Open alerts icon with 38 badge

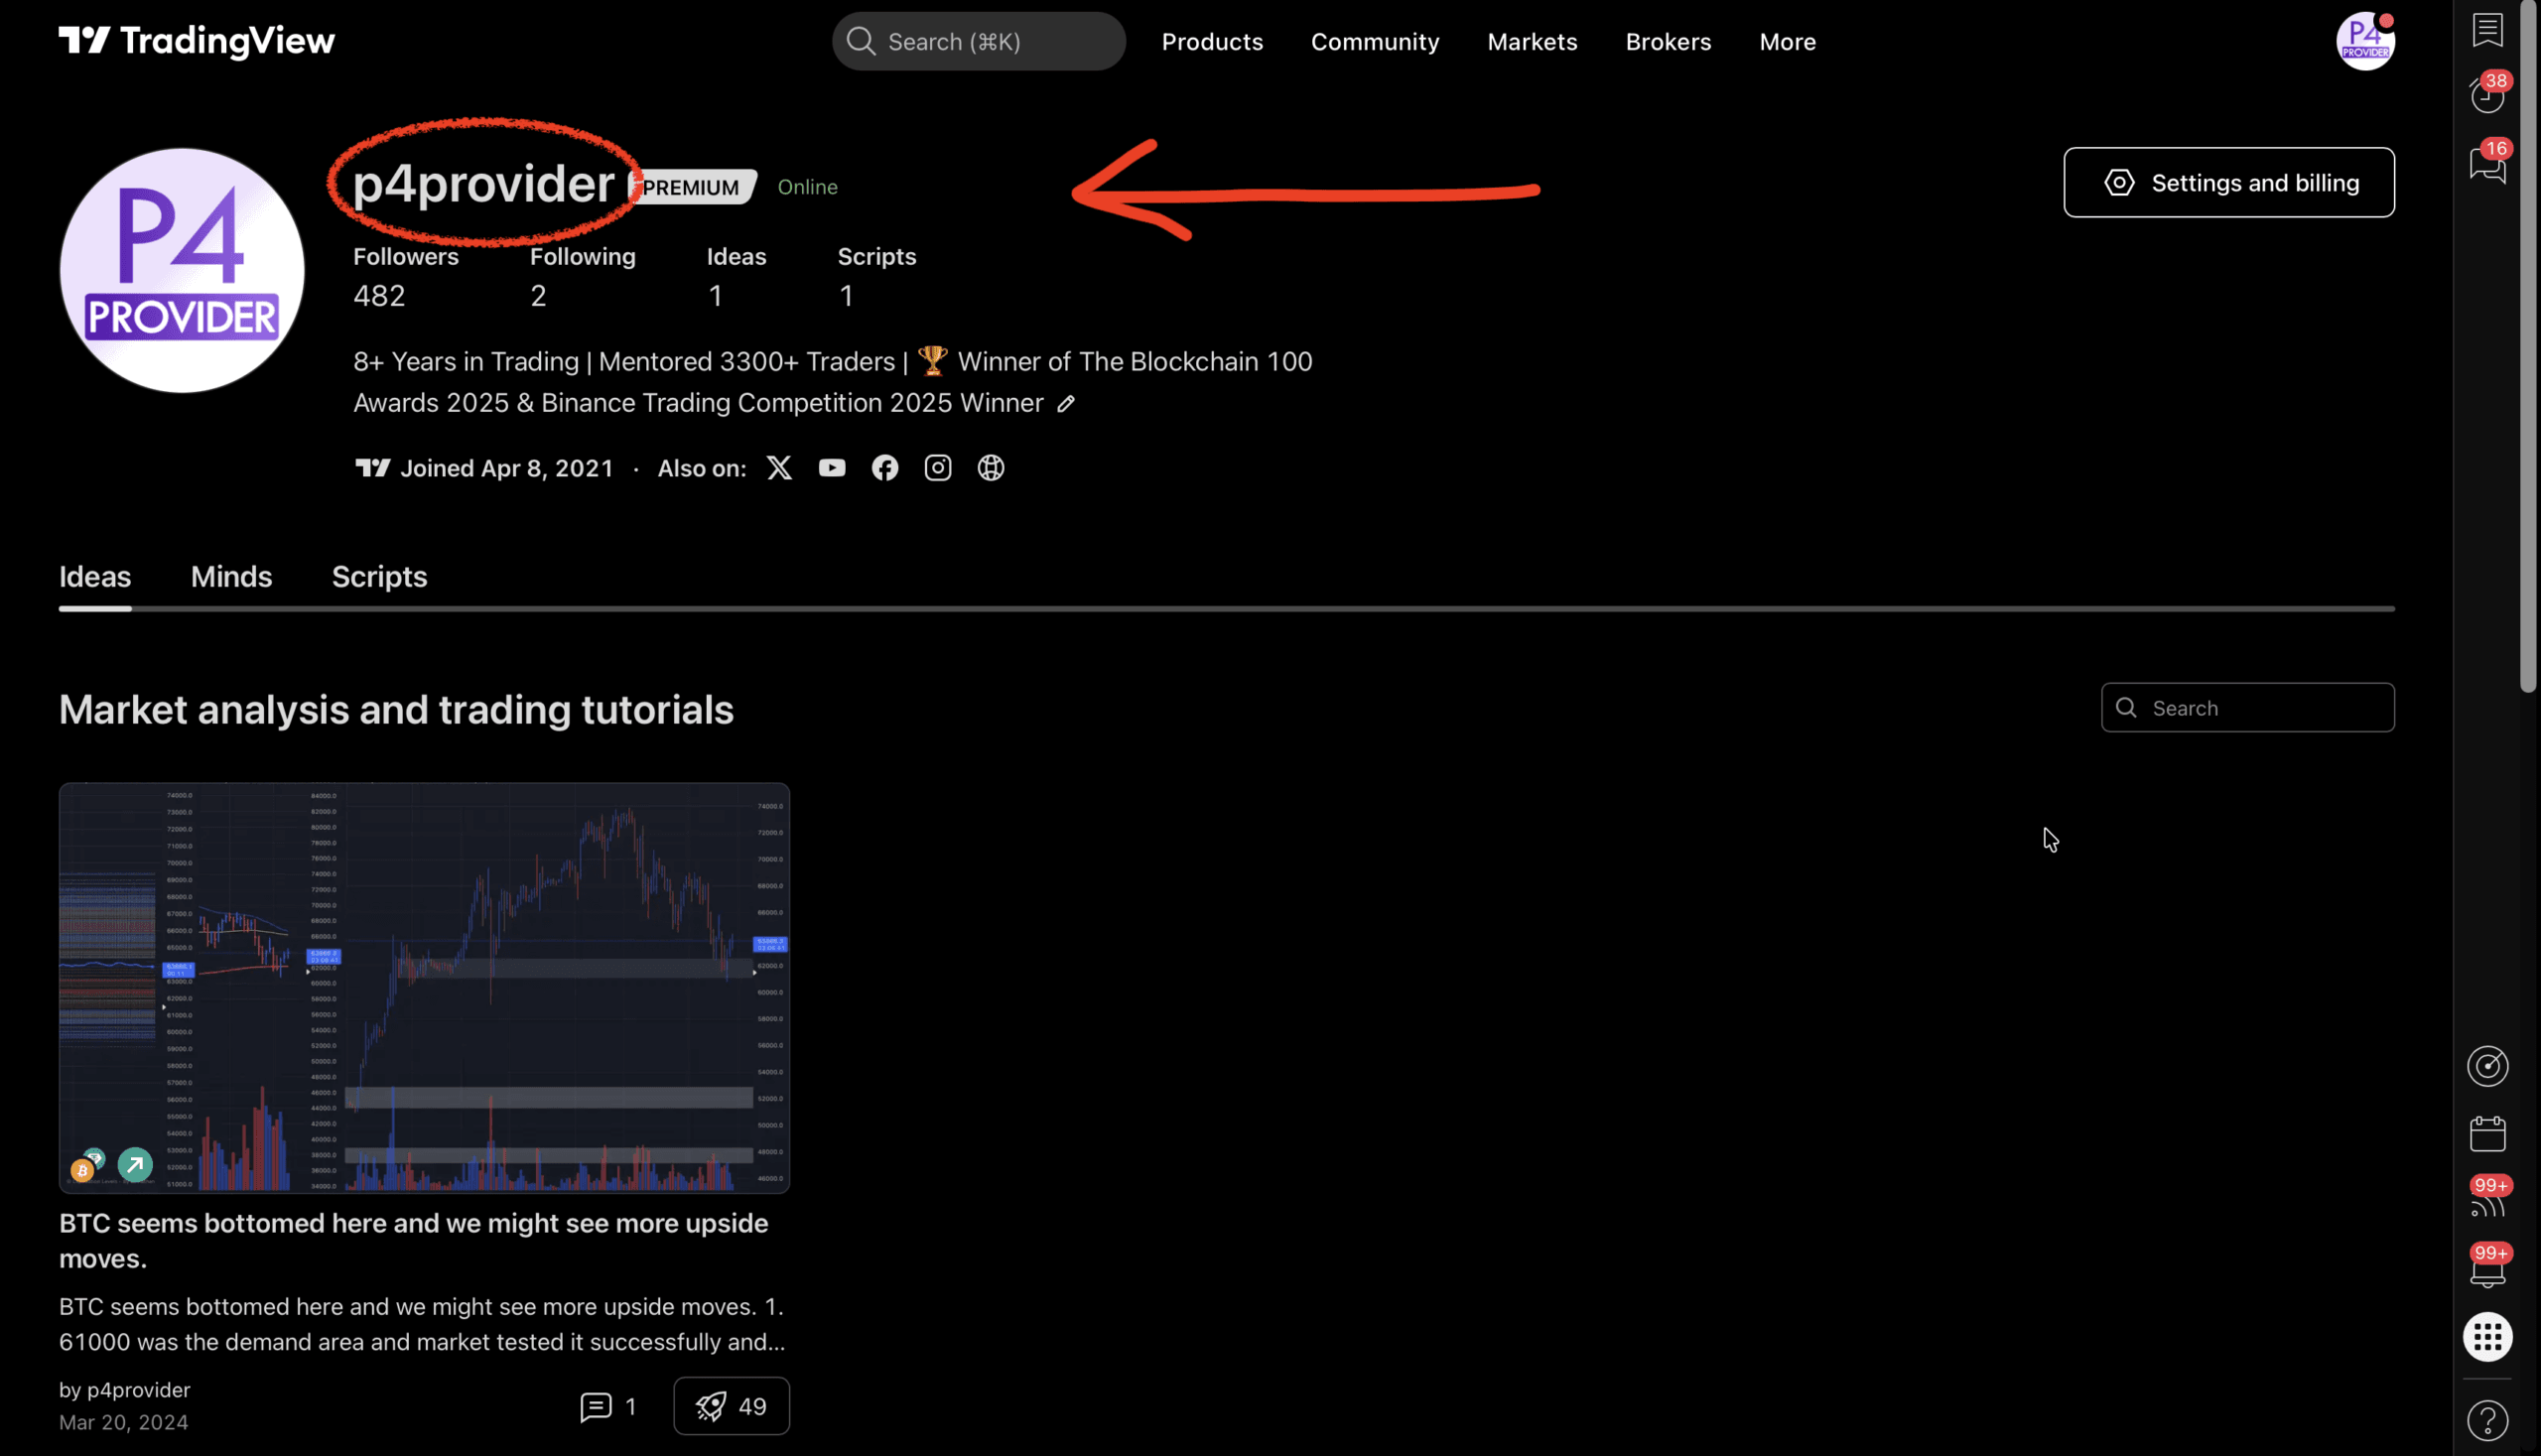coord(2487,96)
